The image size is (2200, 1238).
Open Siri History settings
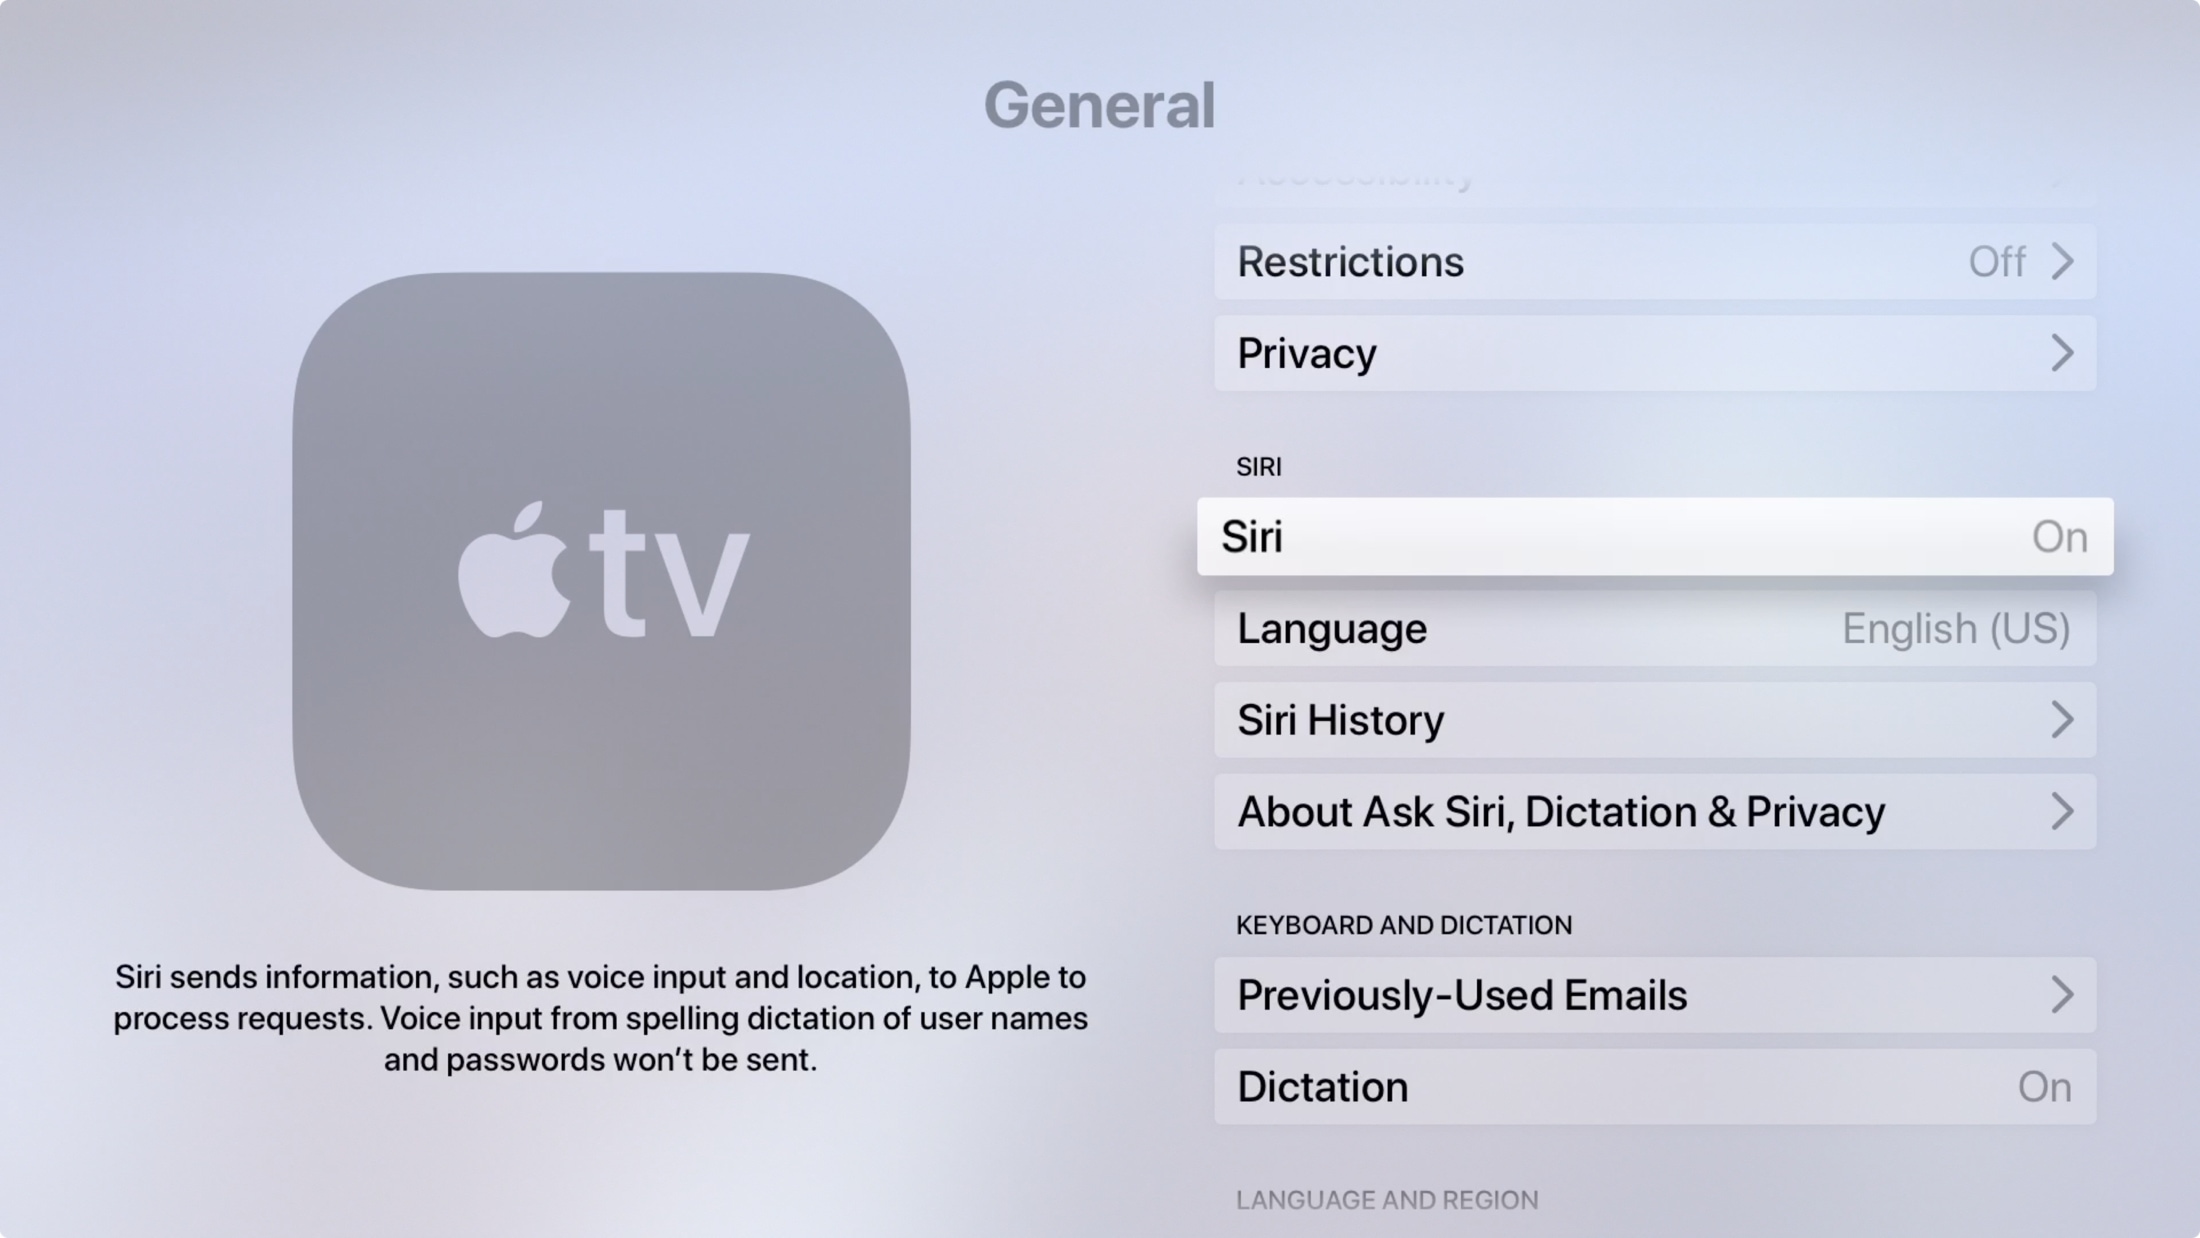click(x=1656, y=720)
